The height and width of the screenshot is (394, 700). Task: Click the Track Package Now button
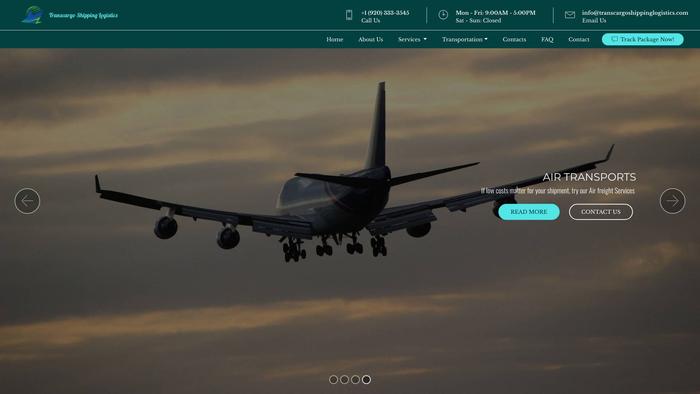642,39
